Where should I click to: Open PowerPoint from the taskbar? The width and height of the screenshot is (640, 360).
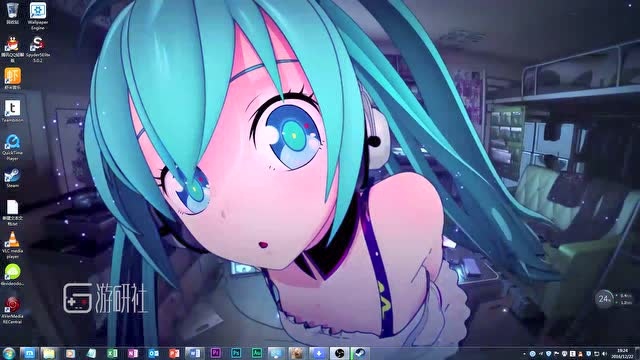coord(174,353)
